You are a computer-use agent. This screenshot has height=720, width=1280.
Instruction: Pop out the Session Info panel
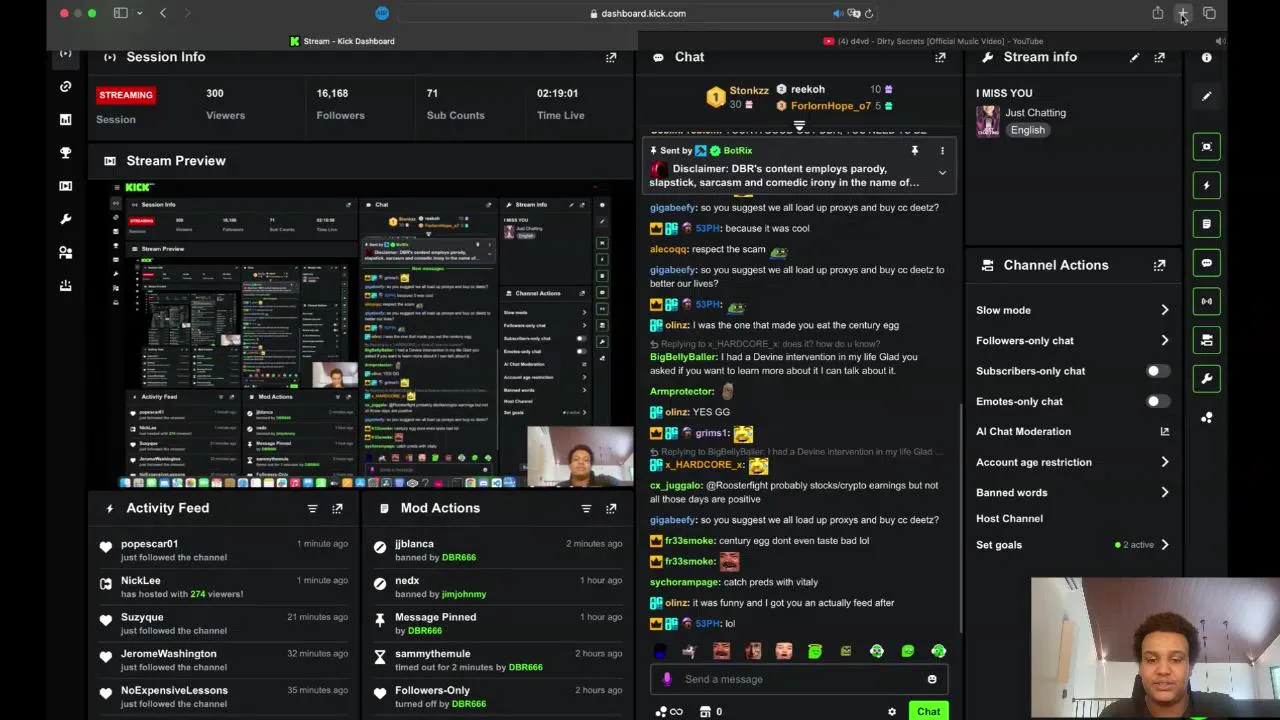tap(611, 57)
